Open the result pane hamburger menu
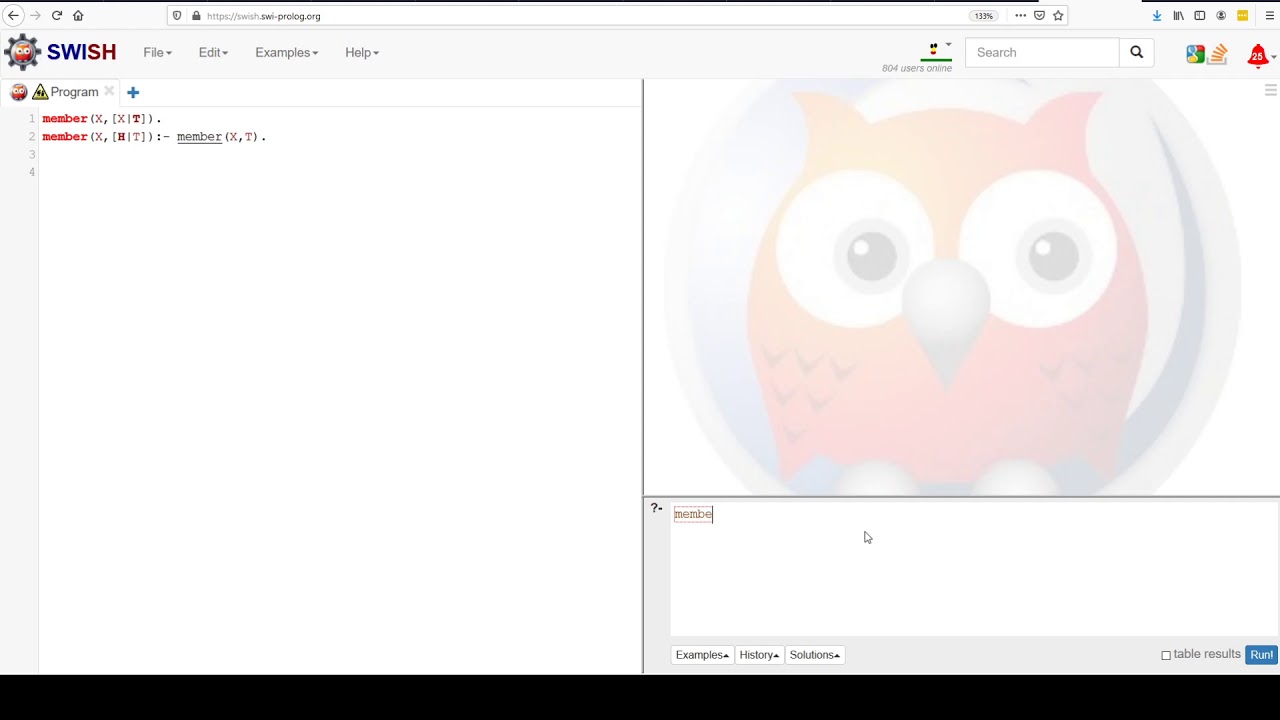The image size is (1280, 720). tap(1271, 90)
